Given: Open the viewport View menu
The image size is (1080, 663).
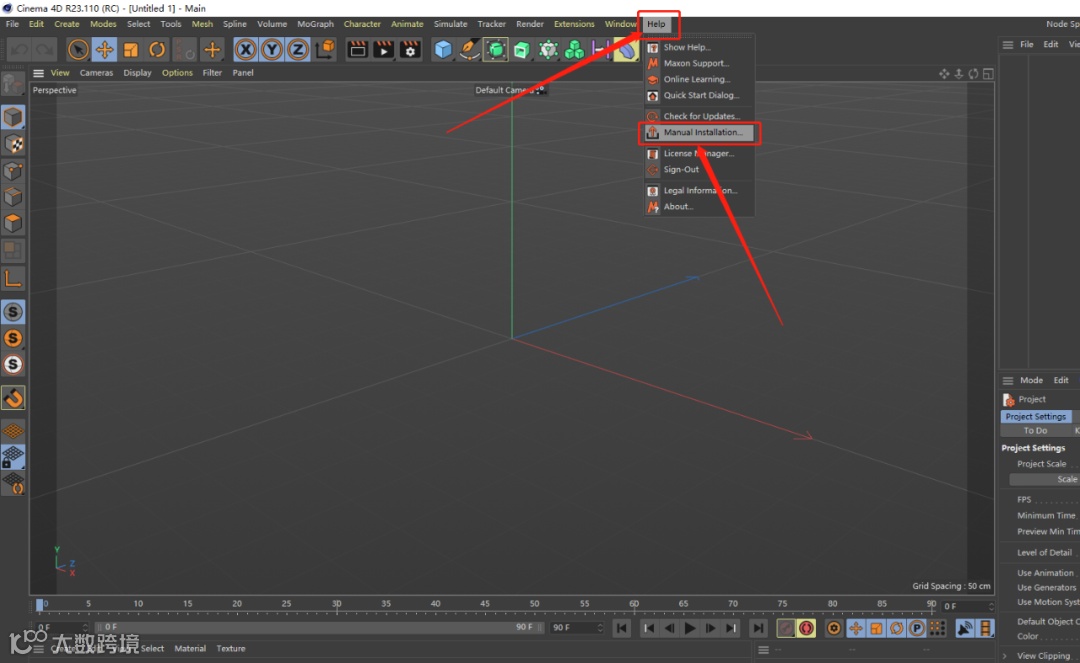Looking at the screenshot, I should (x=60, y=73).
